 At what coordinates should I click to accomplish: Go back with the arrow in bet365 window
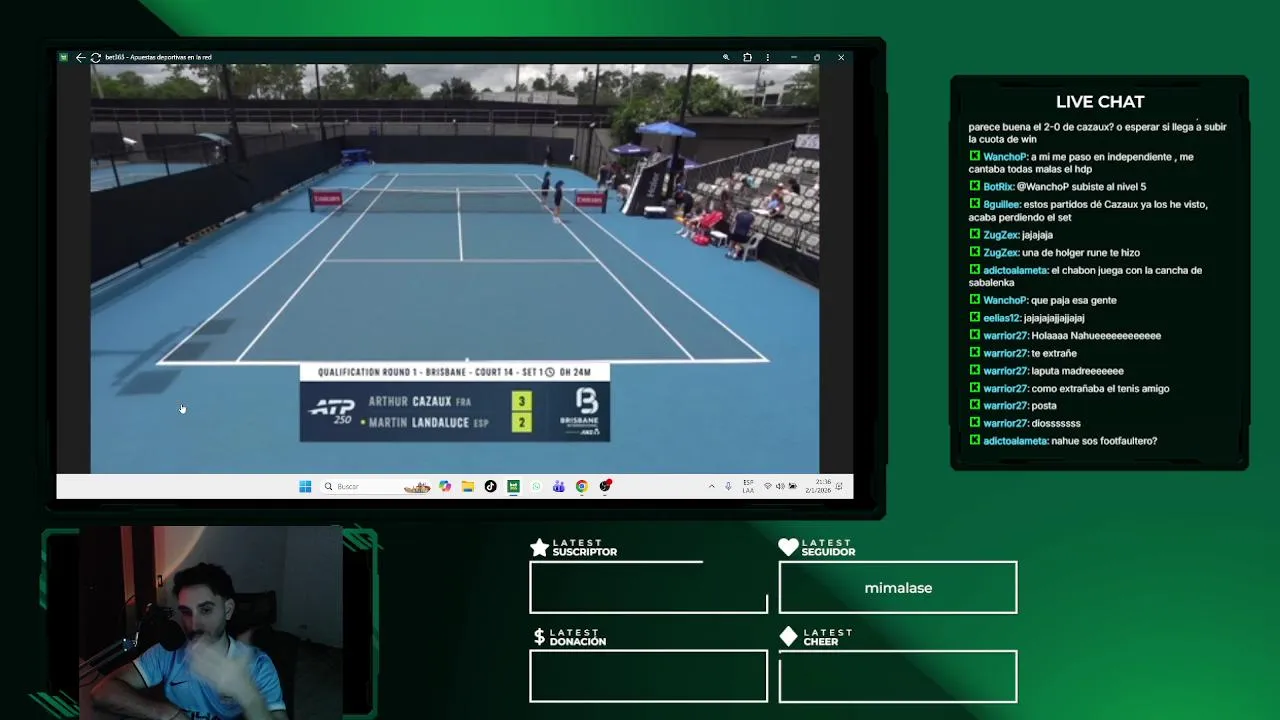80,57
